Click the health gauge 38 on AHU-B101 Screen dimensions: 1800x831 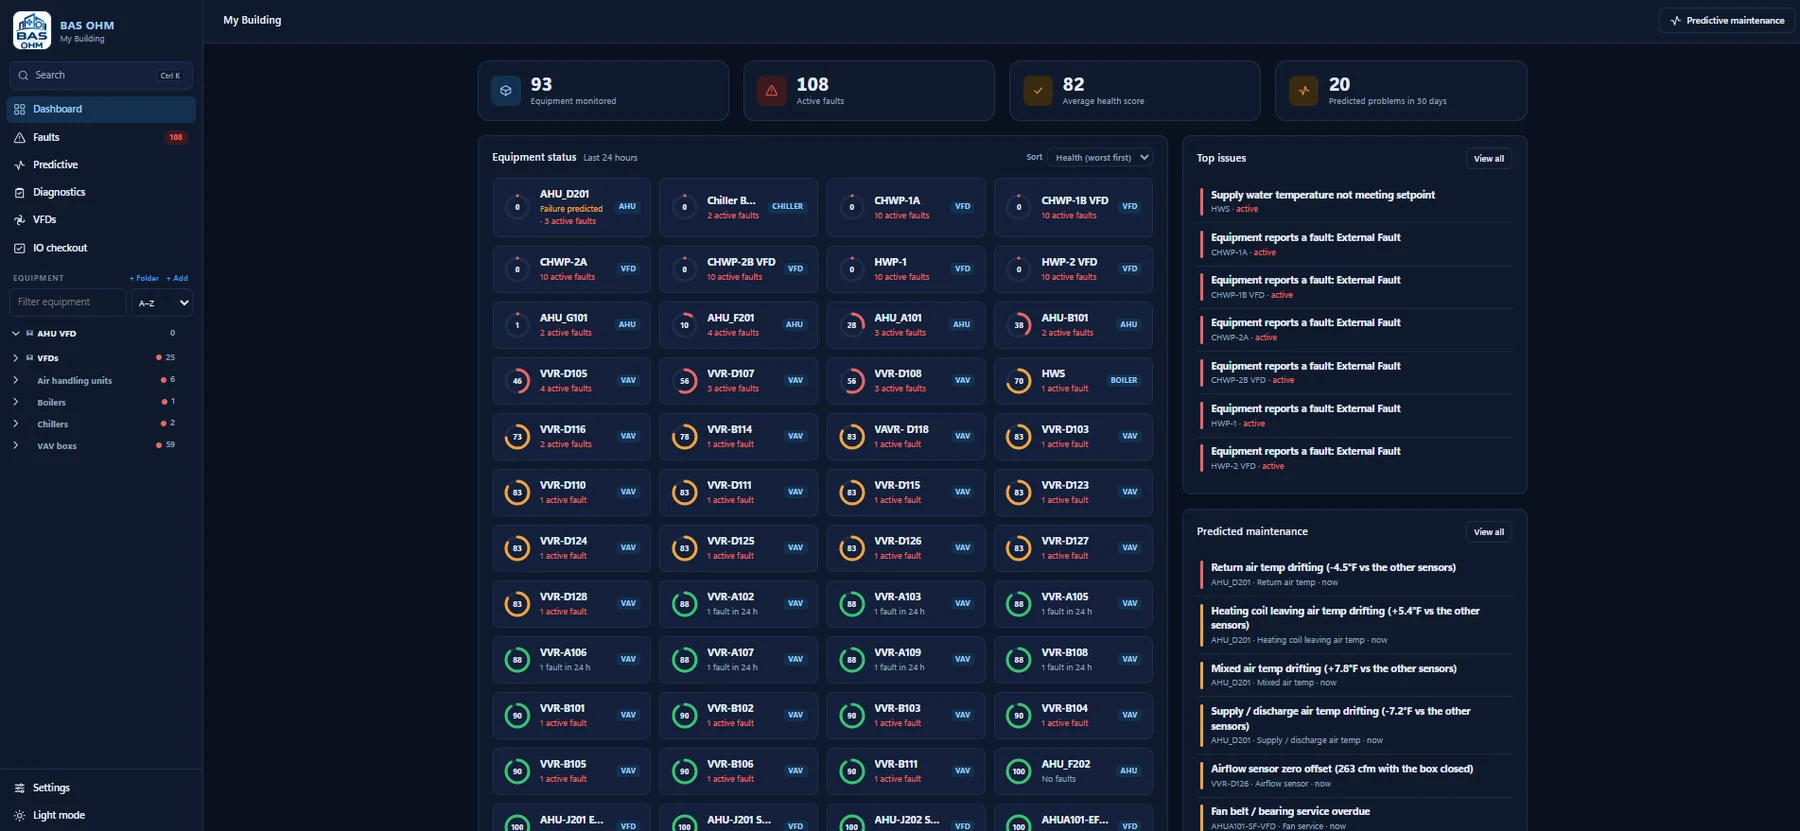coord(1019,325)
